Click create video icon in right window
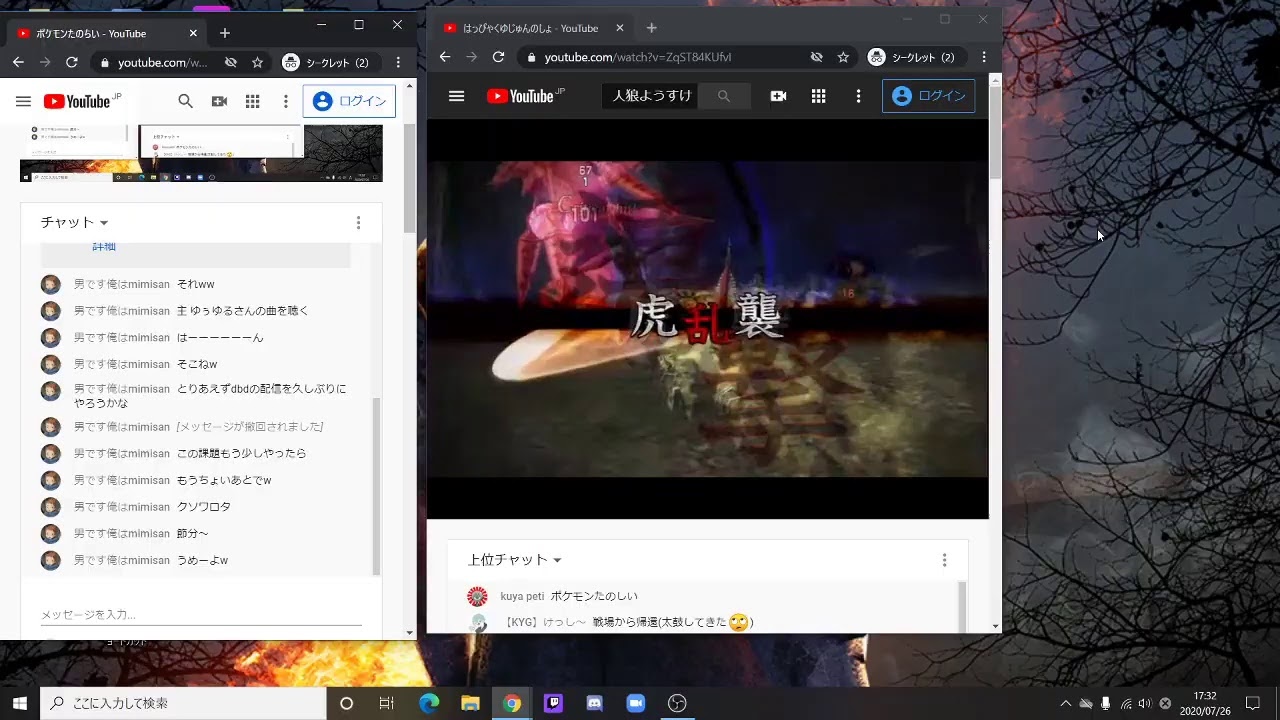The image size is (1280, 720). (x=778, y=96)
